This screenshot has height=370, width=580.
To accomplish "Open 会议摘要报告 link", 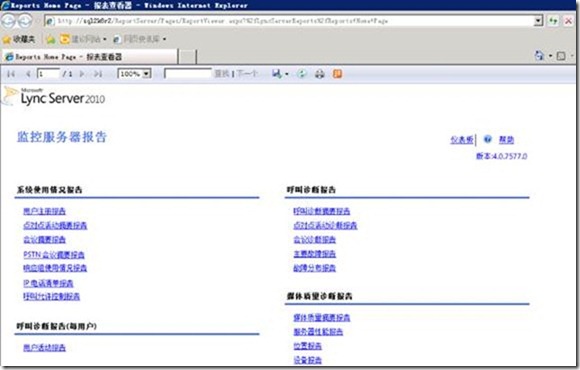I will click(44, 240).
